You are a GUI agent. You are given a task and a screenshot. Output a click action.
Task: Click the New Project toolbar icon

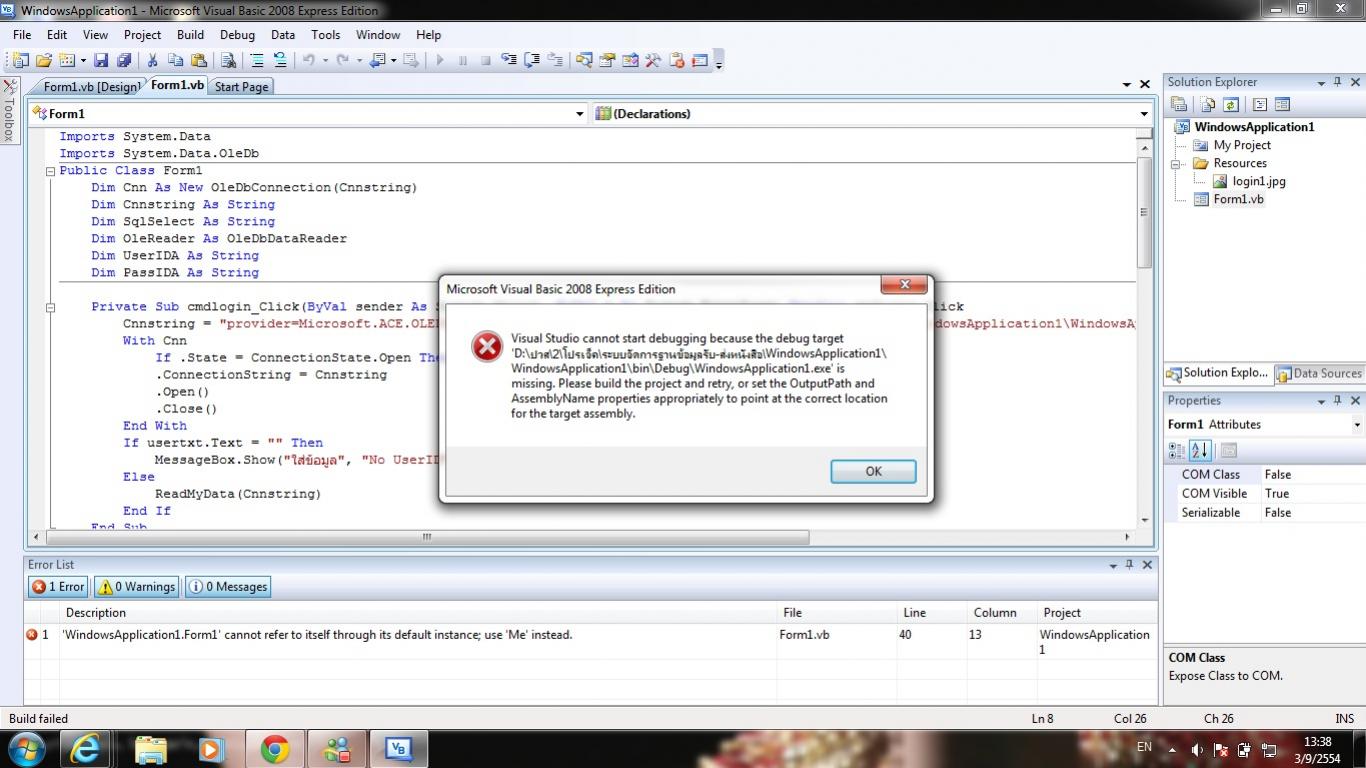20,60
